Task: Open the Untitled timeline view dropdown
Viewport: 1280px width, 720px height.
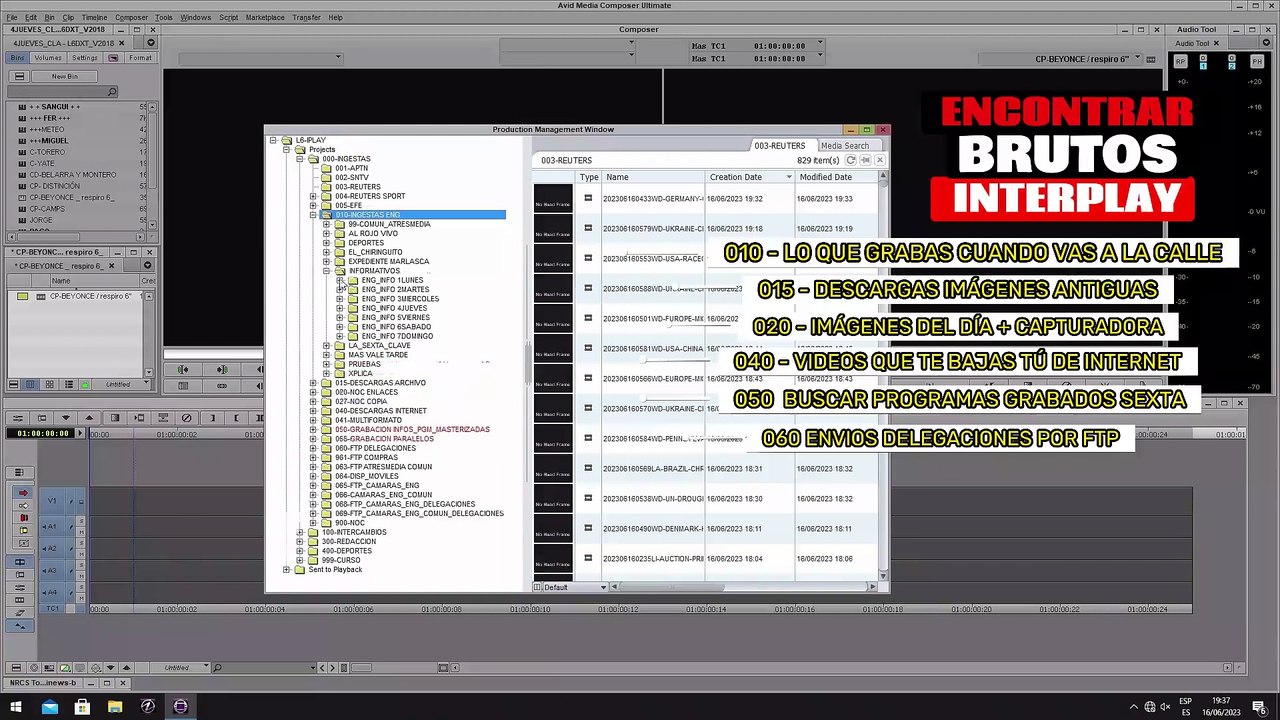Action: coord(180,668)
